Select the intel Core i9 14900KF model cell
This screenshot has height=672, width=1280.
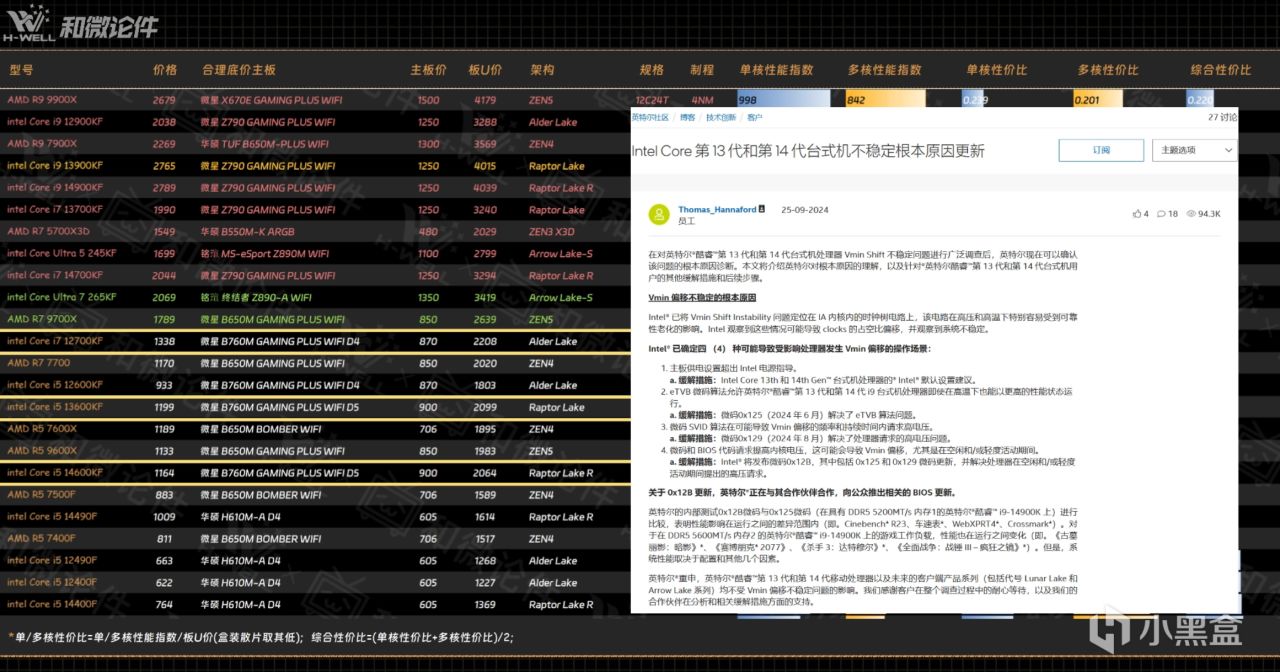click(55, 188)
